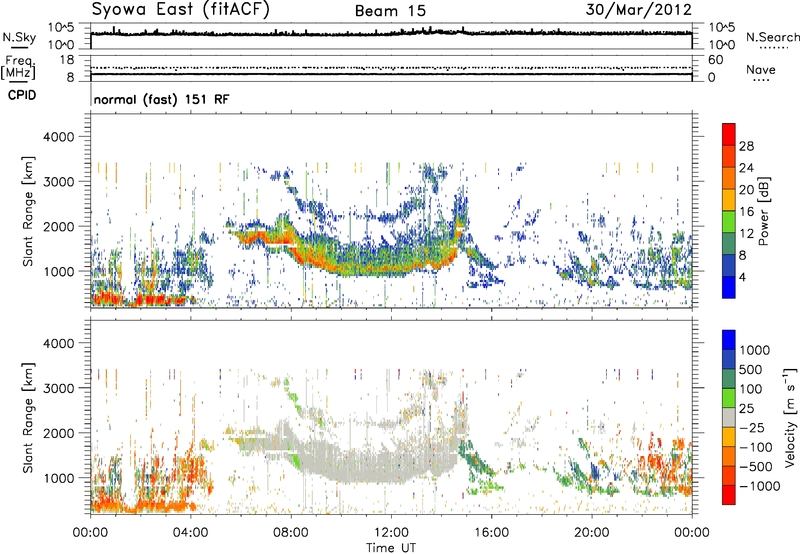This screenshot has width=800, height=554.
Task: Click the red top of Power color bar
Action: (x=729, y=134)
